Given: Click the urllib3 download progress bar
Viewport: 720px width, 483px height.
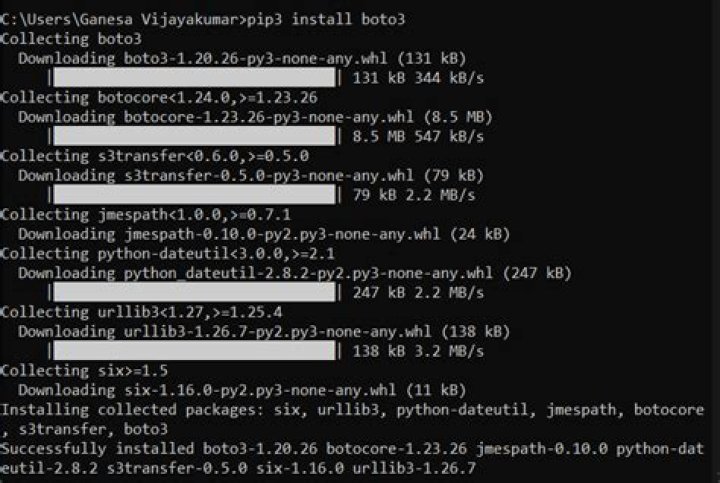Looking at the screenshot, I should tap(194, 351).
